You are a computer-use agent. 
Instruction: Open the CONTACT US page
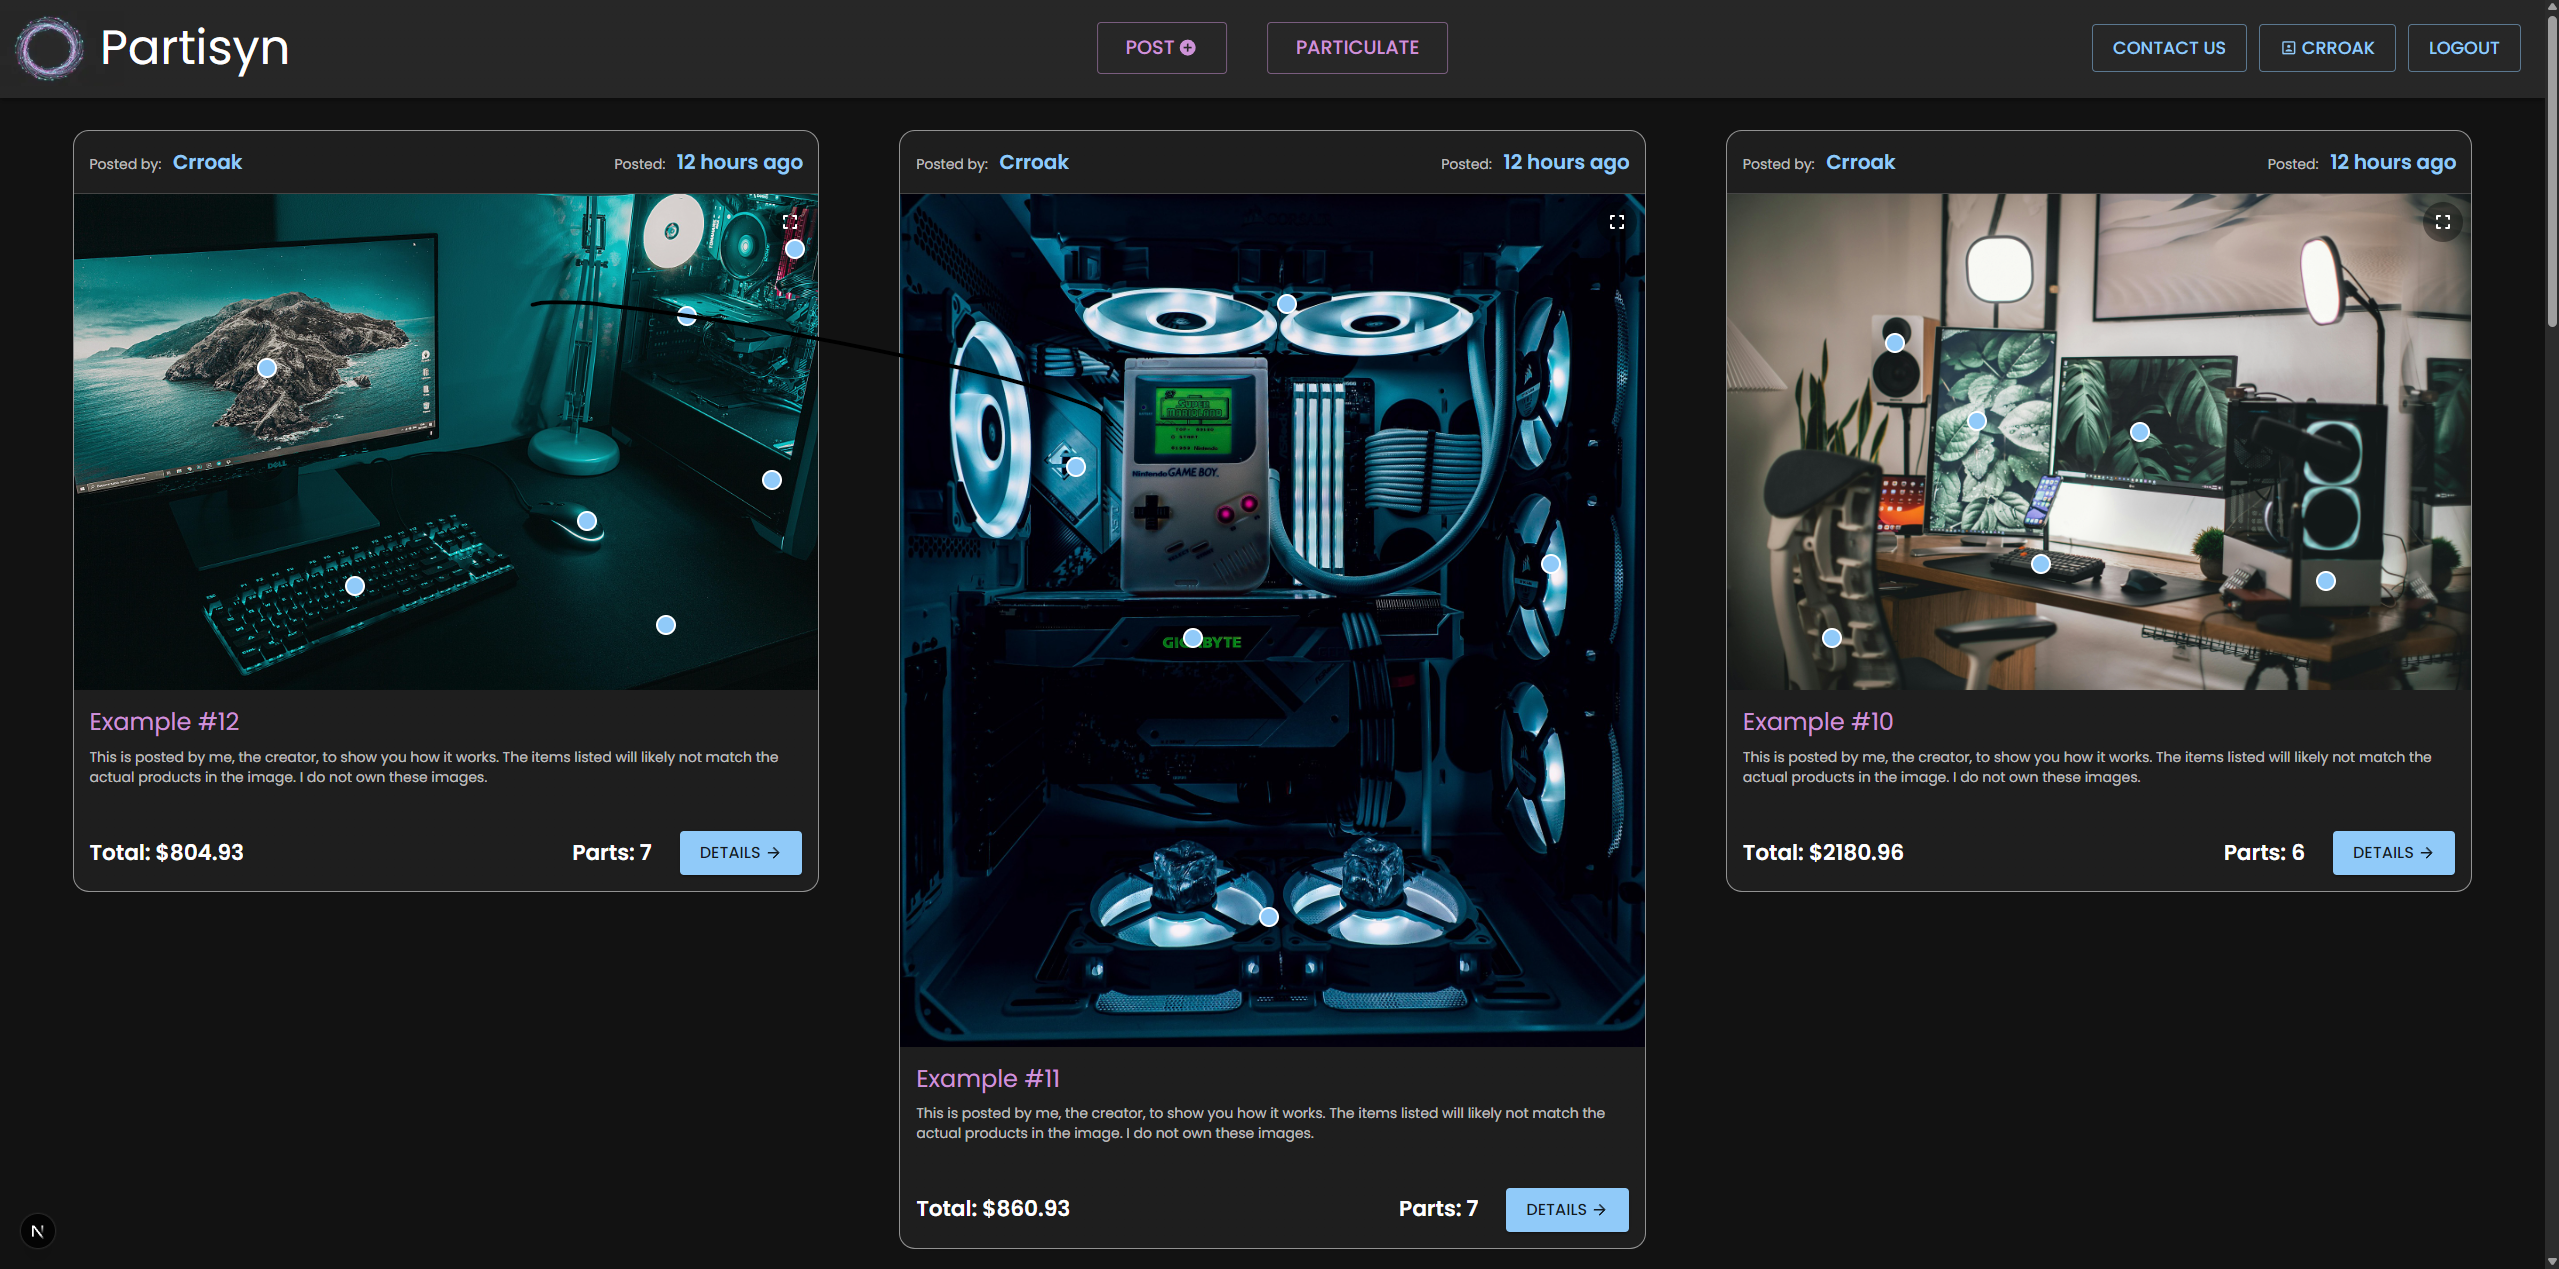(x=2168, y=48)
